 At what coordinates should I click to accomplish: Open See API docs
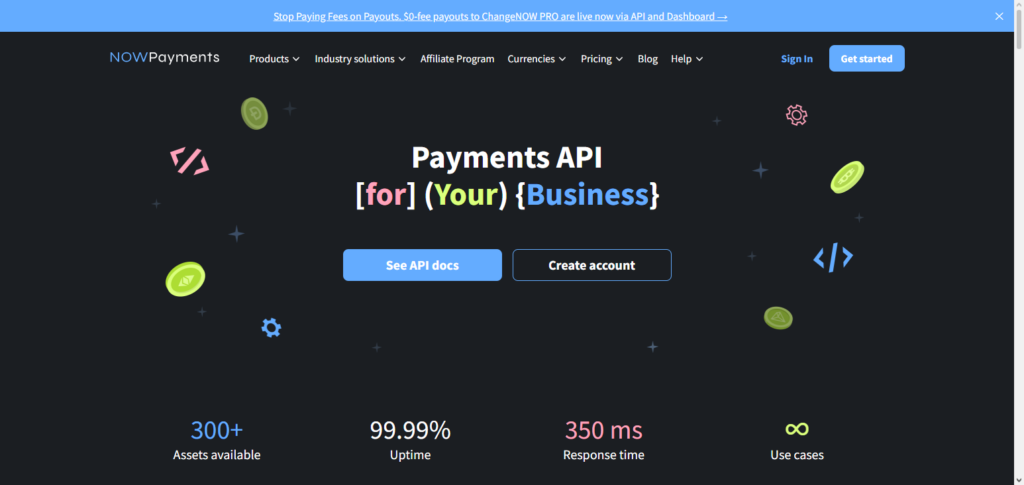point(423,265)
